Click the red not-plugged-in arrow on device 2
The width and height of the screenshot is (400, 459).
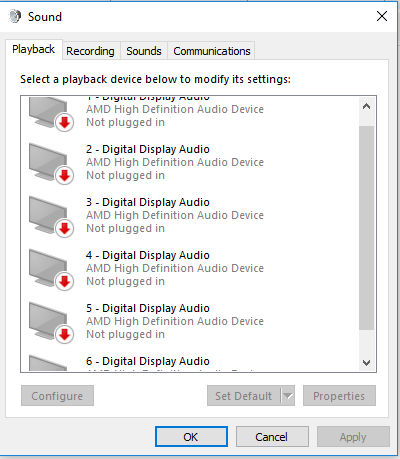click(x=64, y=175)
